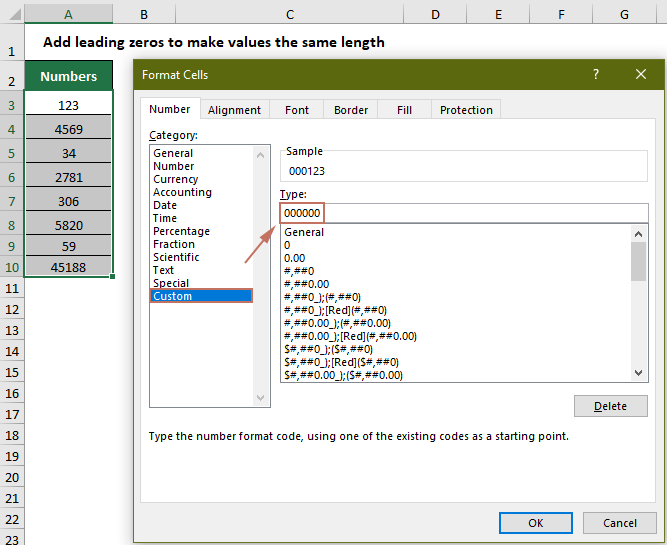This screenshot has width=667, height=545.
Task: Select Accounting category
Action: point(182,192)
